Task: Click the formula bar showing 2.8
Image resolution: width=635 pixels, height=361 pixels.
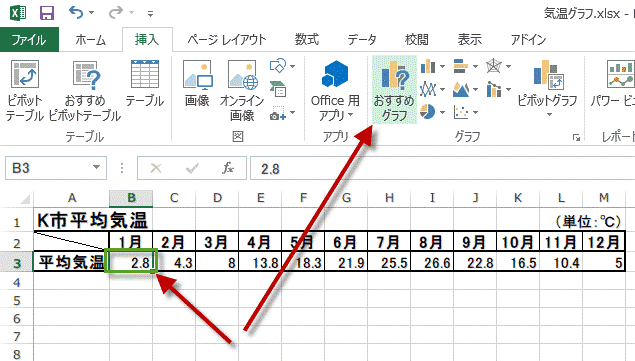Action: point(442,168)
